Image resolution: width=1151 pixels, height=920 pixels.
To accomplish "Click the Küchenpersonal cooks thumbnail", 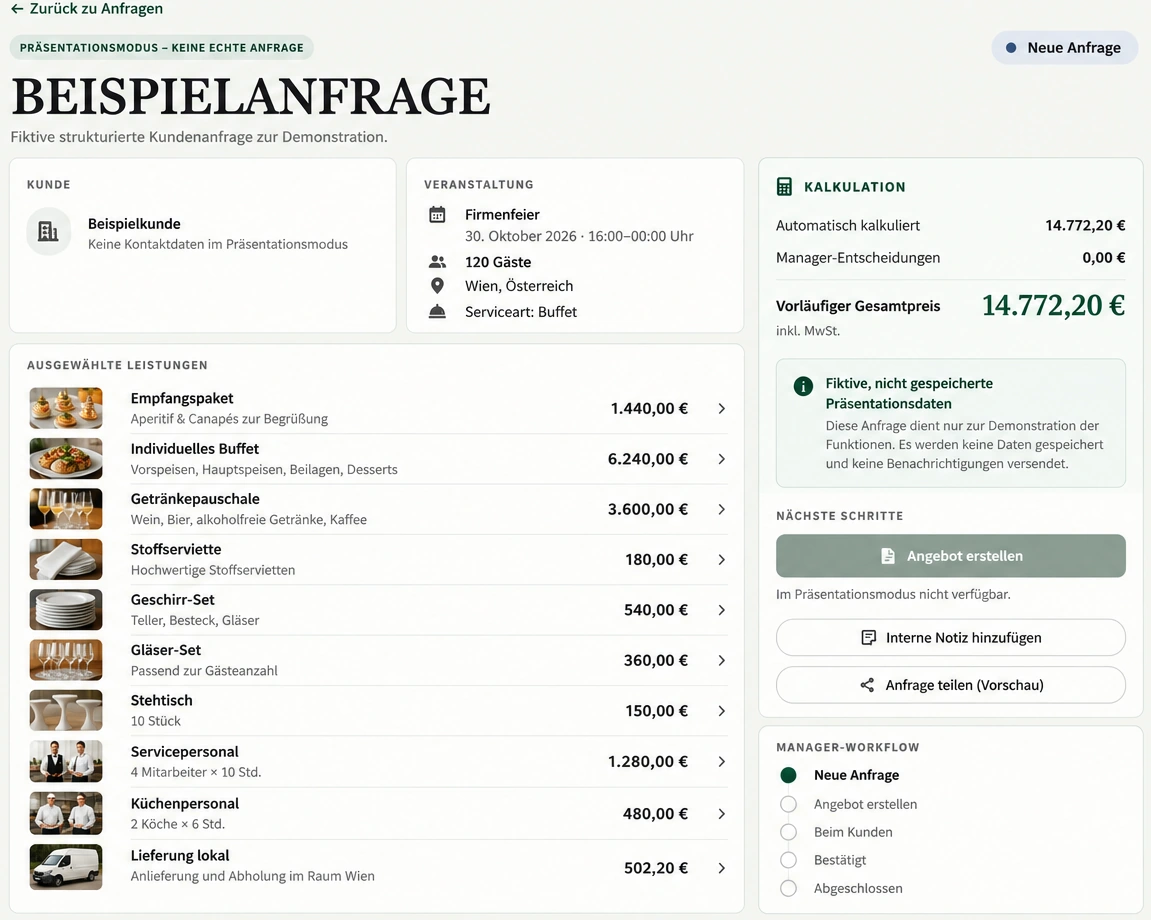I will (x=66, y=814).
